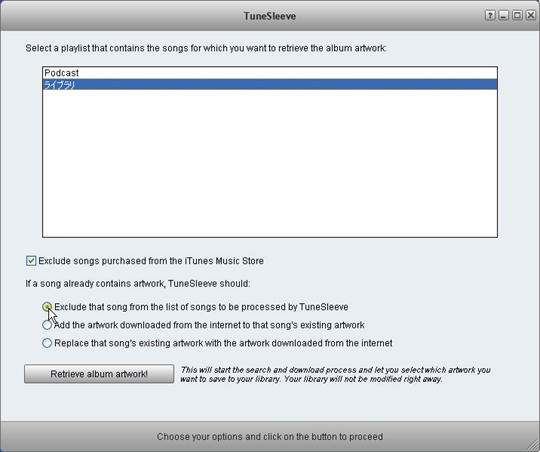Click the 'Exclude songs purchased from the iTunes Music Store' label

pos(151,261)
